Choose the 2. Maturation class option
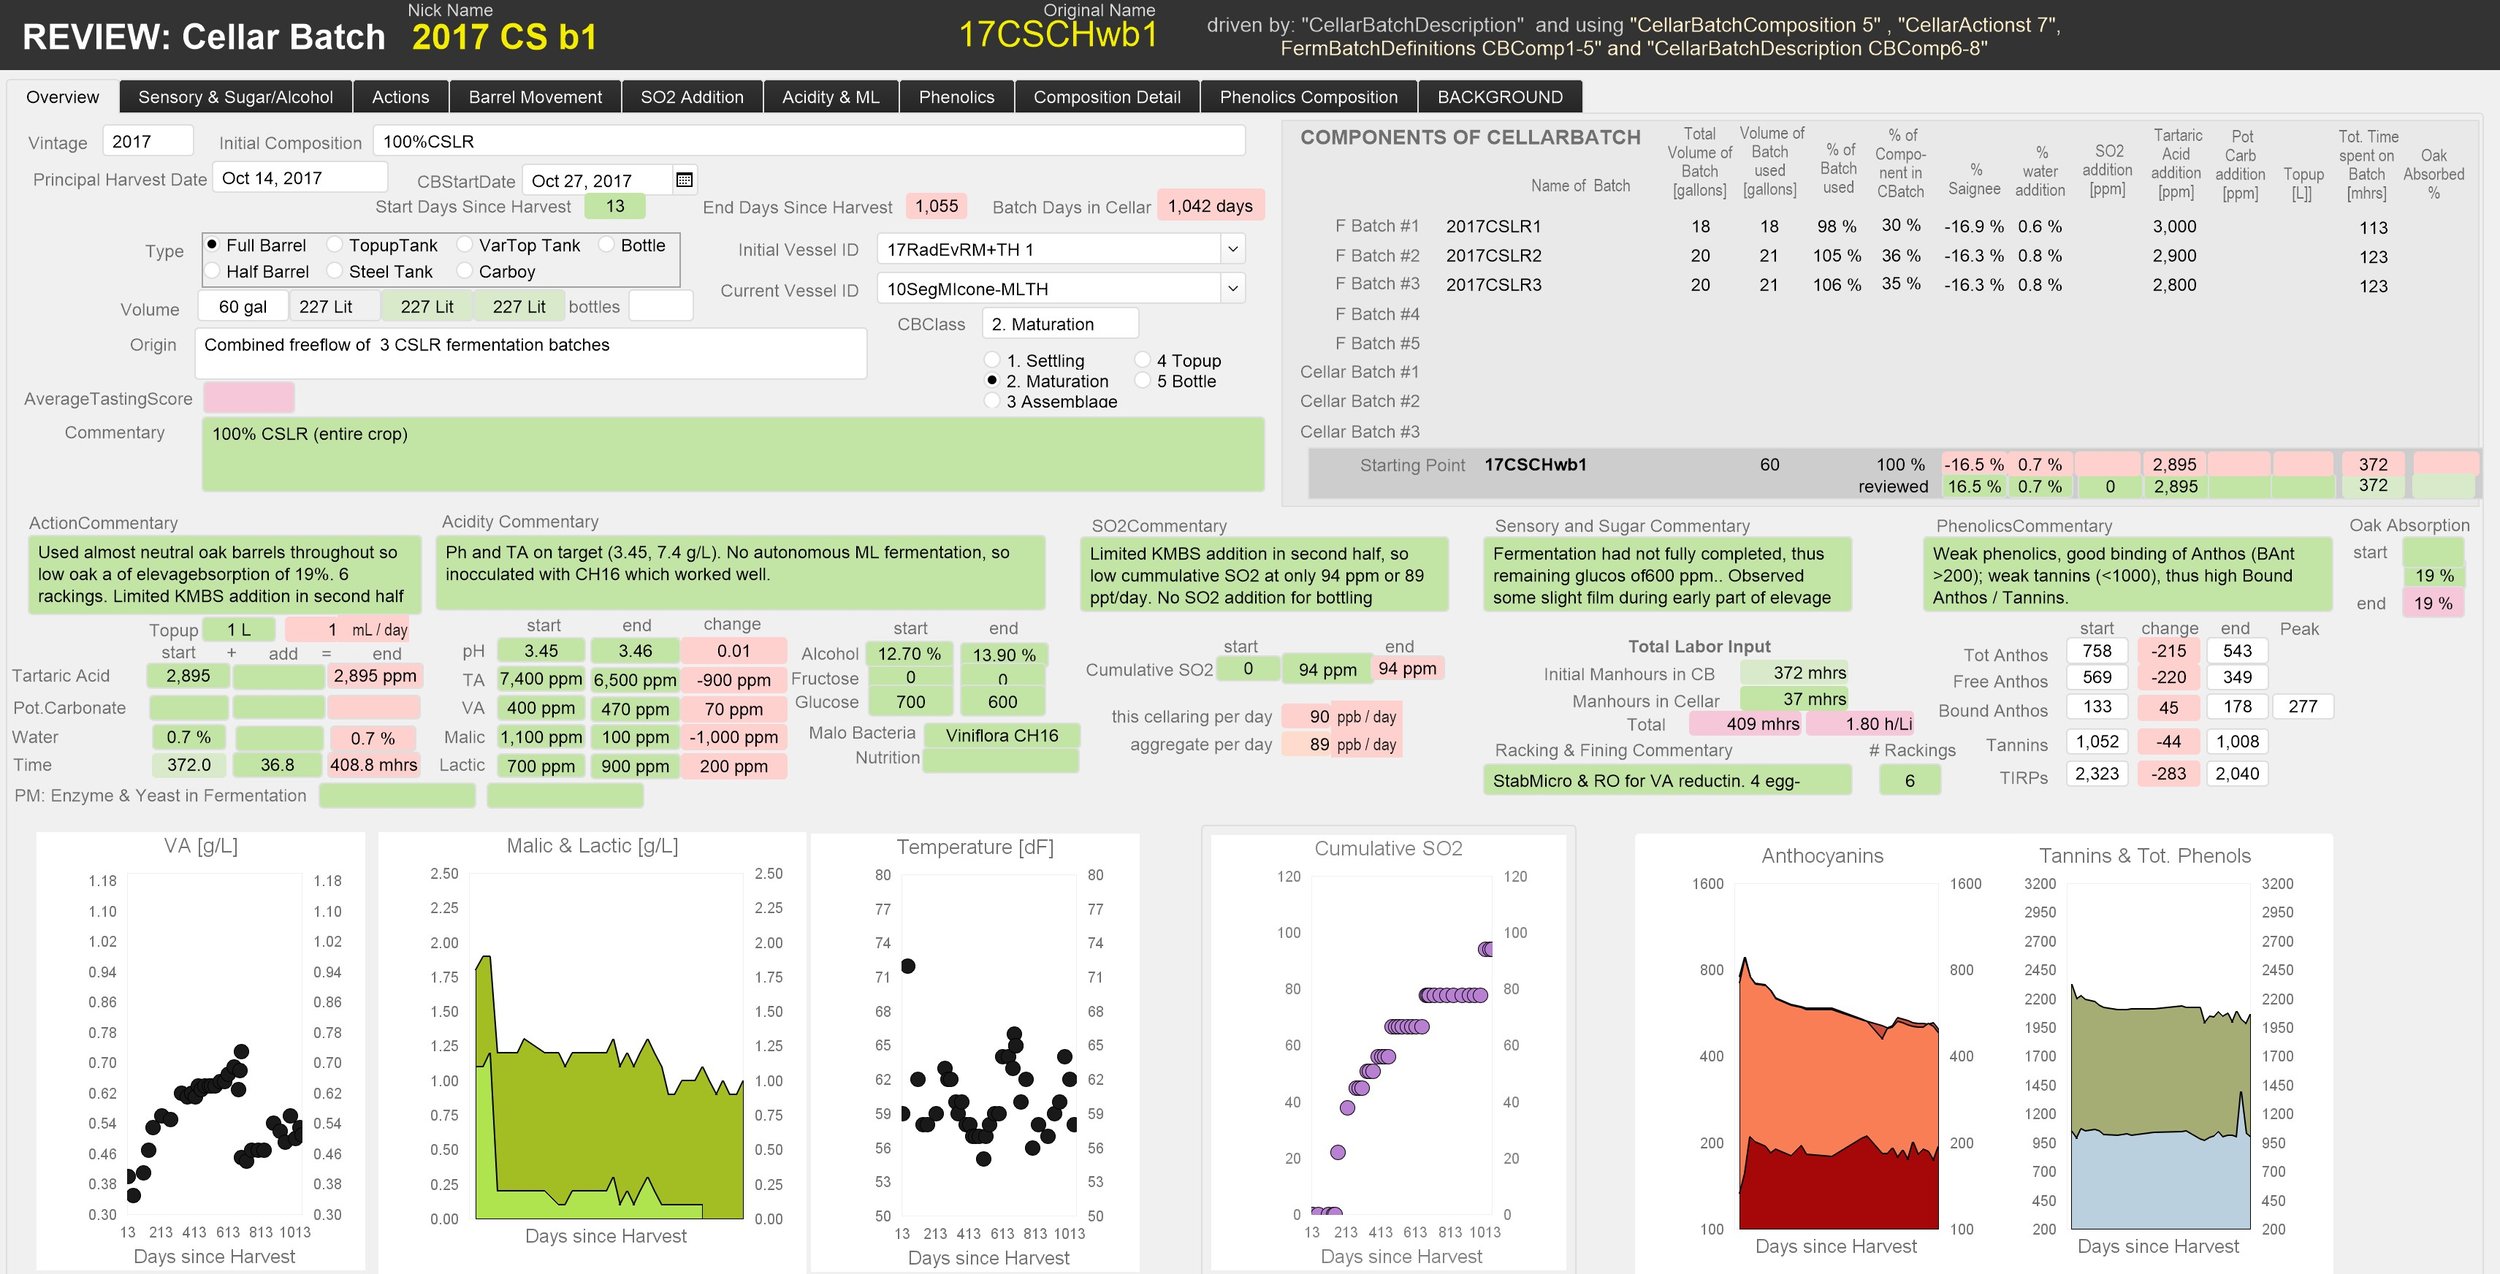This screenshot has height=1274, width=2500. tap(992, 381)
